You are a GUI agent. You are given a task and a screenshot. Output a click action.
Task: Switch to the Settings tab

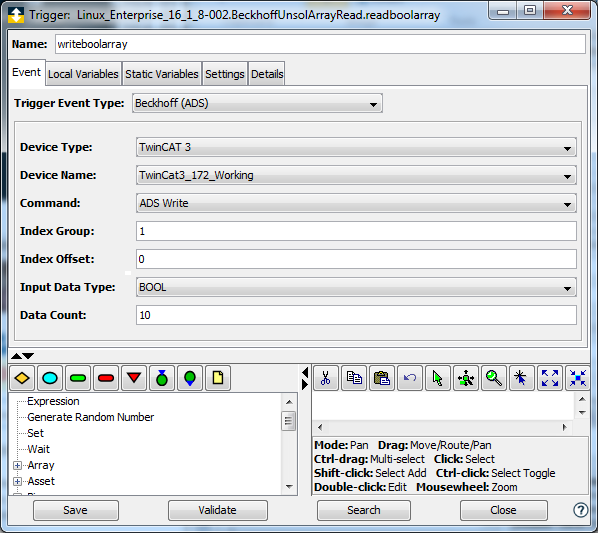225,74
